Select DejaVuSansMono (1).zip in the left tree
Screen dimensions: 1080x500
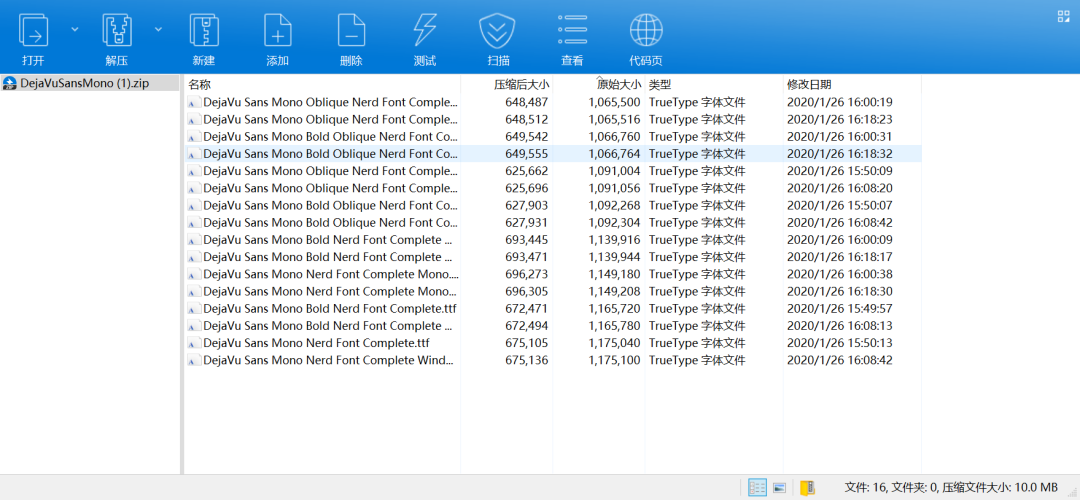tap(84, 83)
